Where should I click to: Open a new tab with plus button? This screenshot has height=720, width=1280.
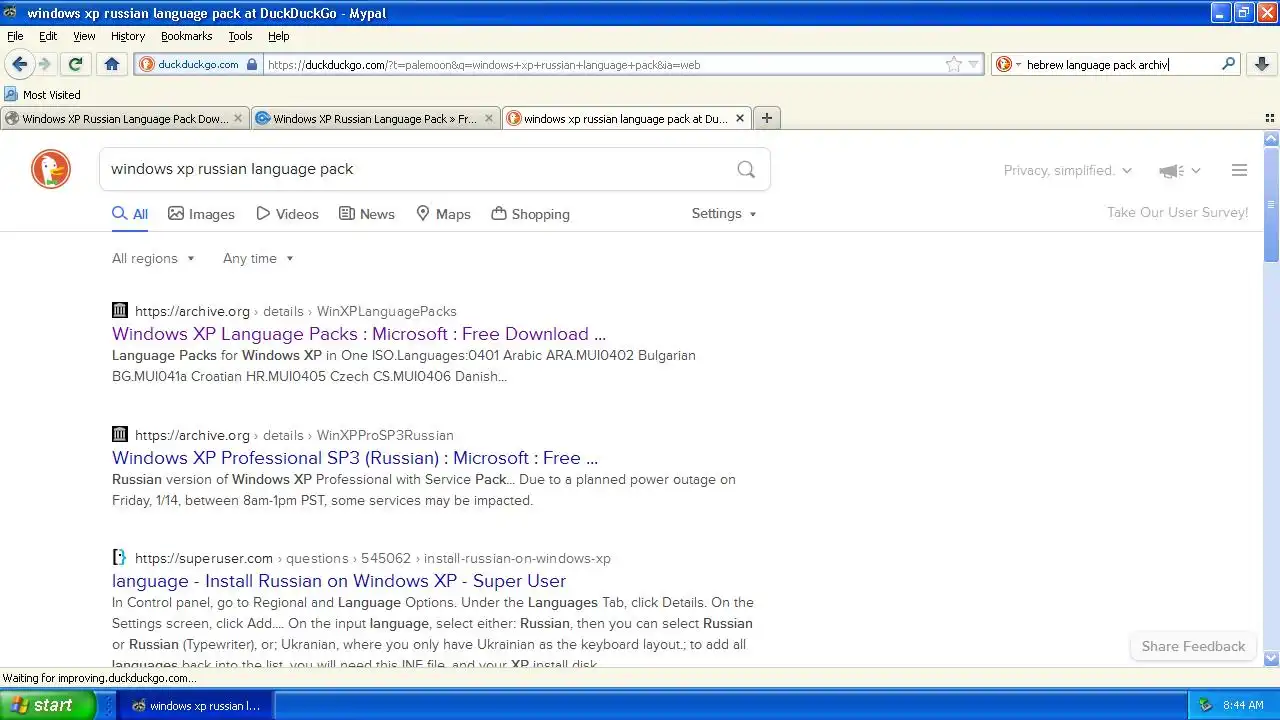click(767, 118)
